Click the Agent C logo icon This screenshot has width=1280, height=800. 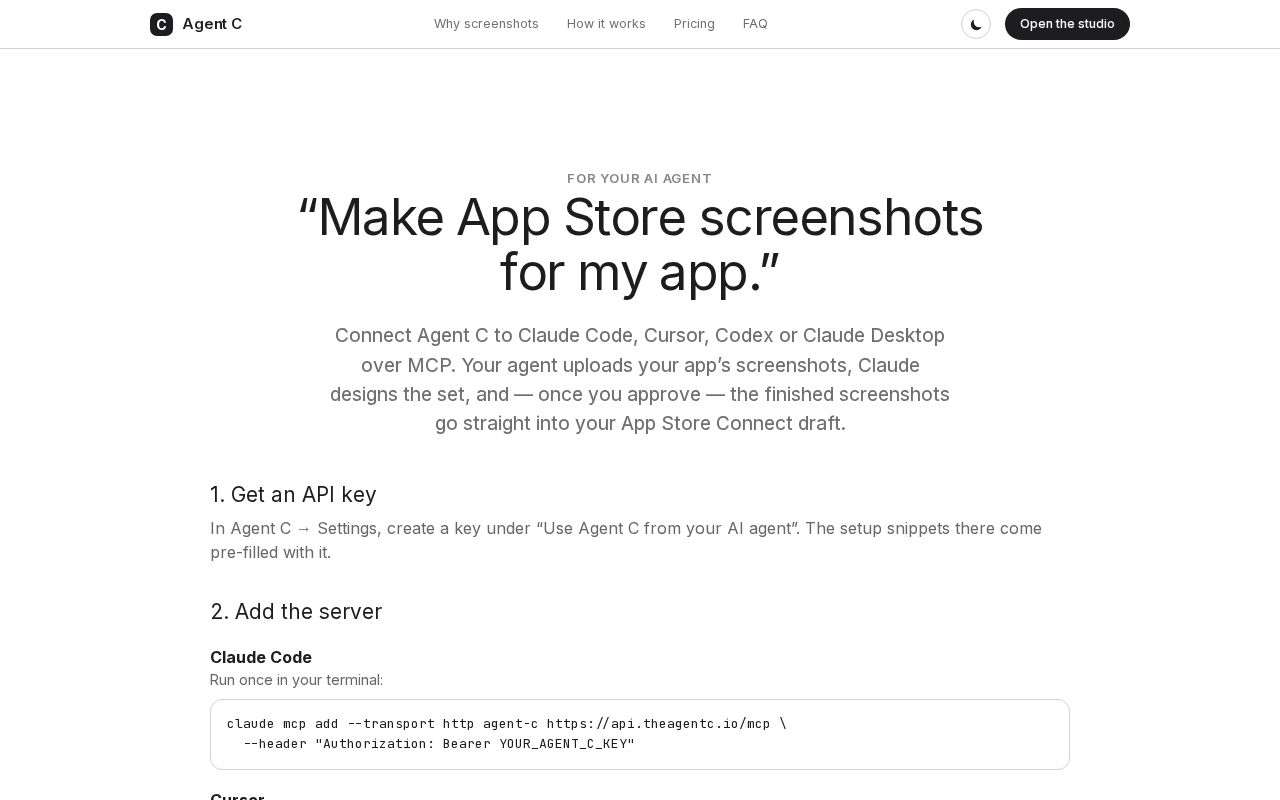click(x=161, y=24)
